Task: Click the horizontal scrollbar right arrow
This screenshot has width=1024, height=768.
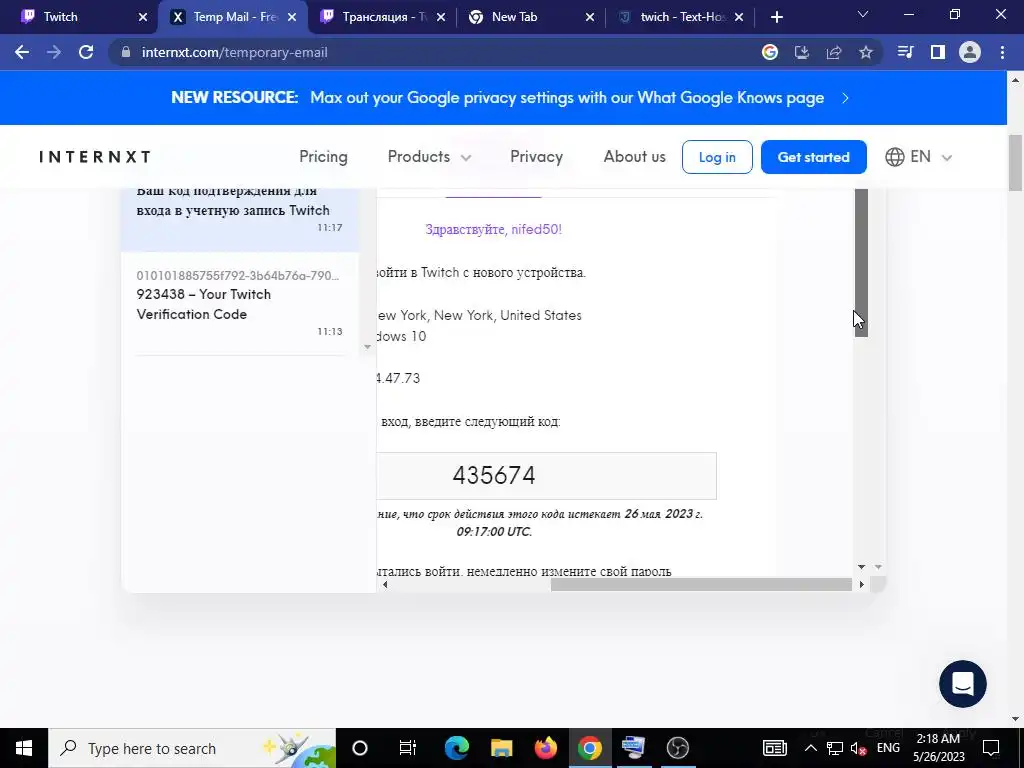Action: pos(861,584)
